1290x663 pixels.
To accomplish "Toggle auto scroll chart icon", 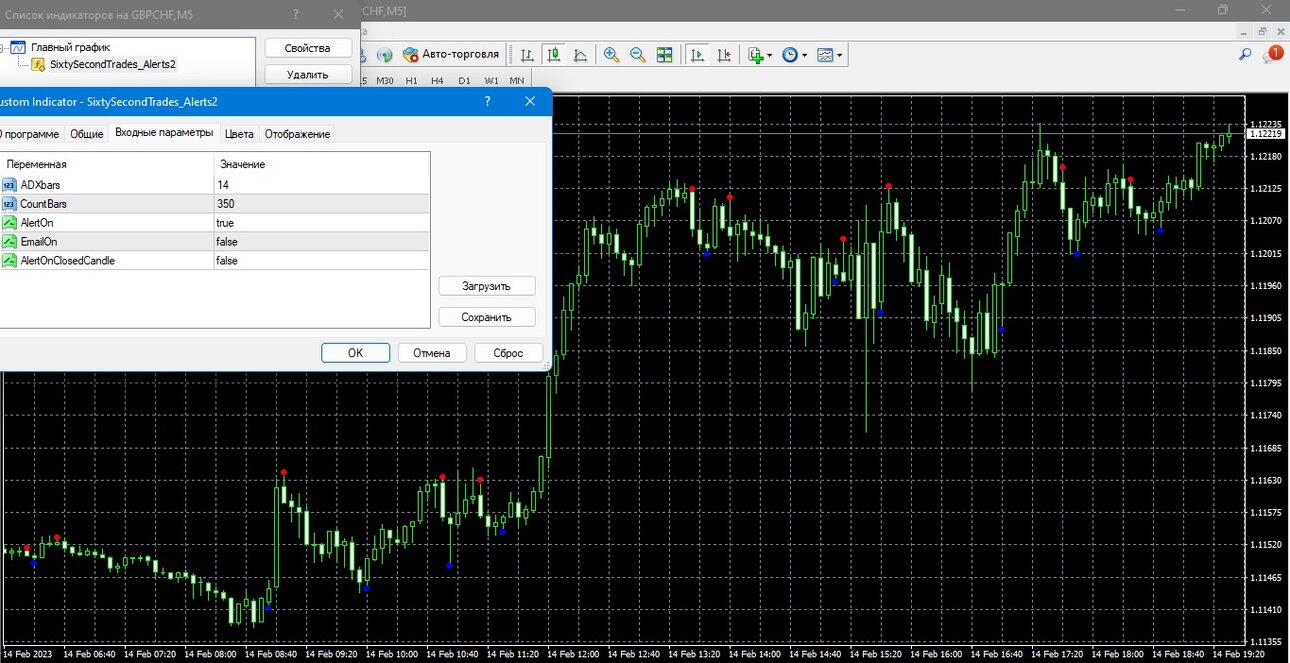I will click(x=698, y=54).
